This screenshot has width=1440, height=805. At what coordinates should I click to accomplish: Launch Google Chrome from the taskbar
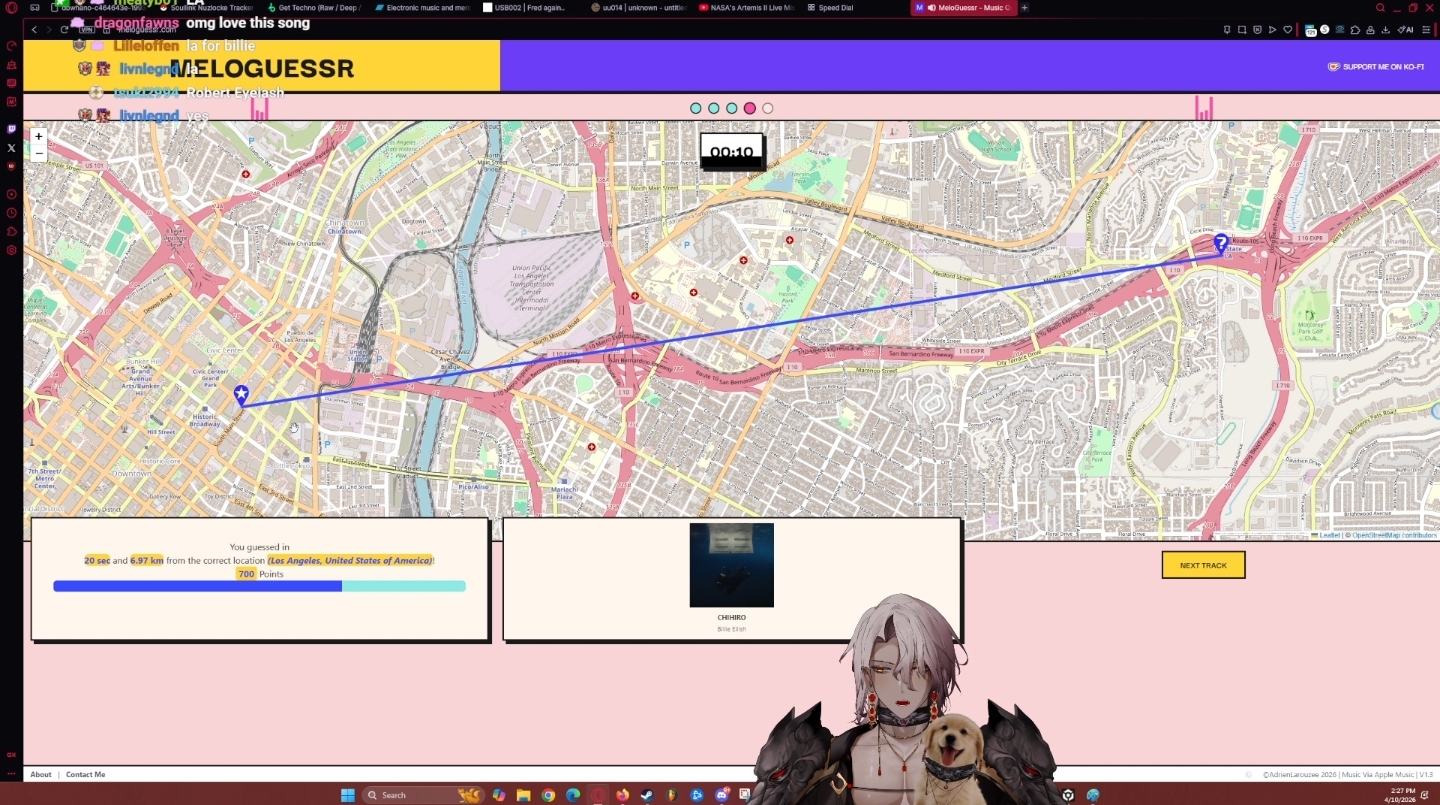[548, 795]
